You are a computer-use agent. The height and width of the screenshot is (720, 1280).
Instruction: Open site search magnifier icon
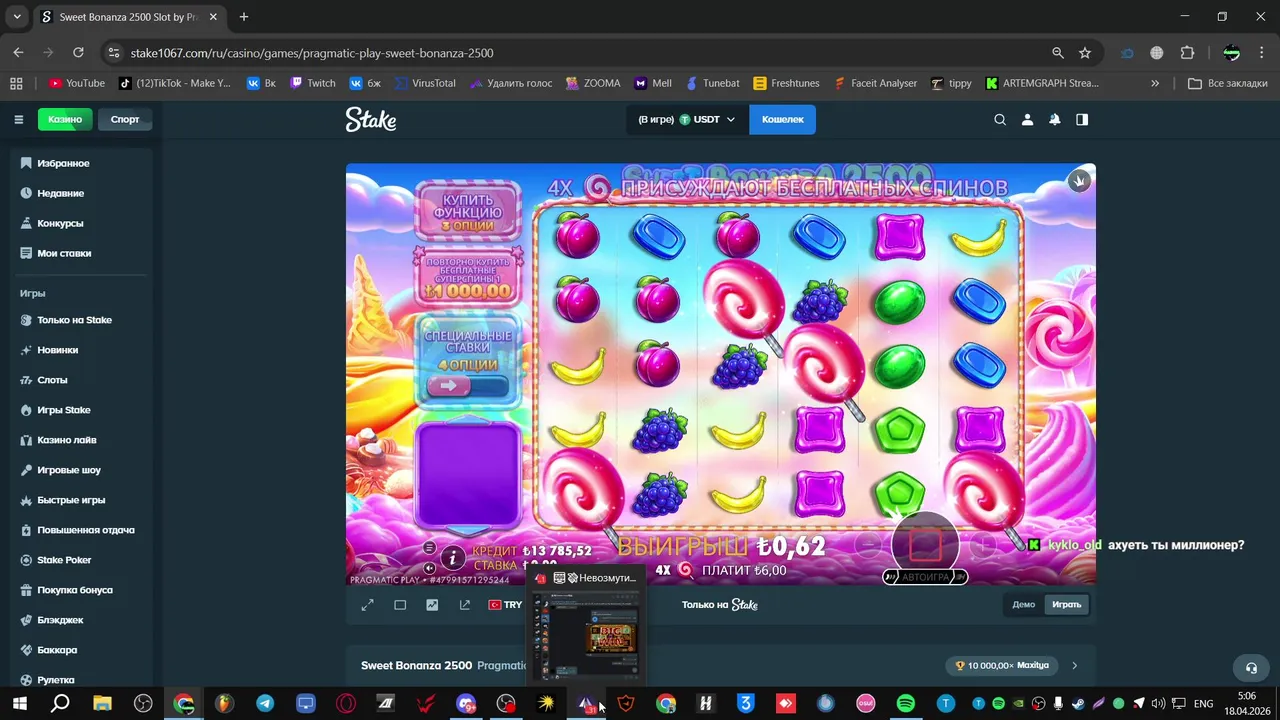point(1000,119)
